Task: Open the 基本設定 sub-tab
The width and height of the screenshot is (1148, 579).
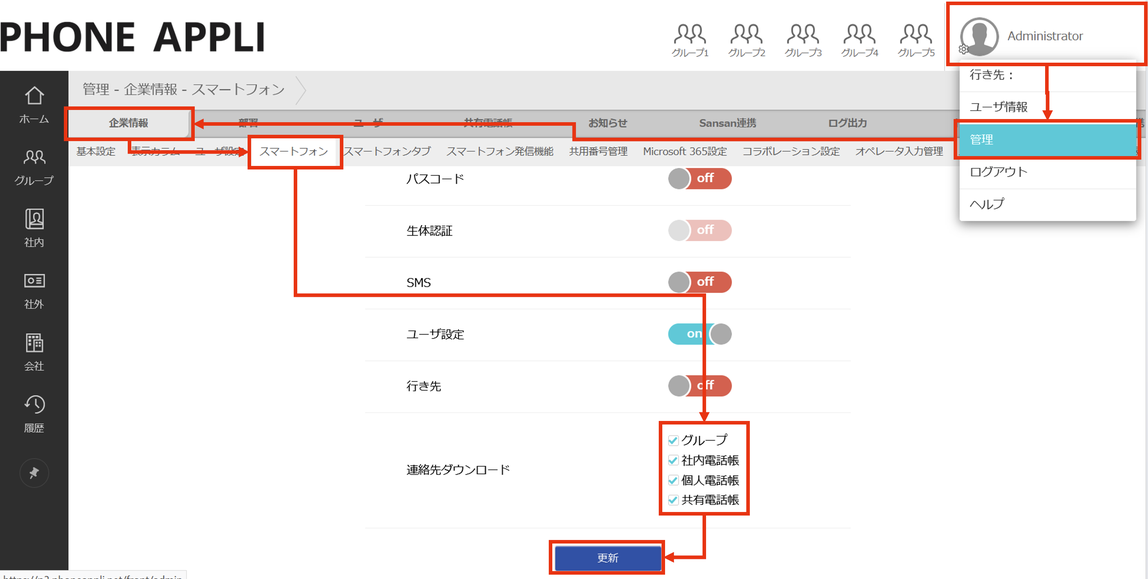Action: click(x=96, y=152)
